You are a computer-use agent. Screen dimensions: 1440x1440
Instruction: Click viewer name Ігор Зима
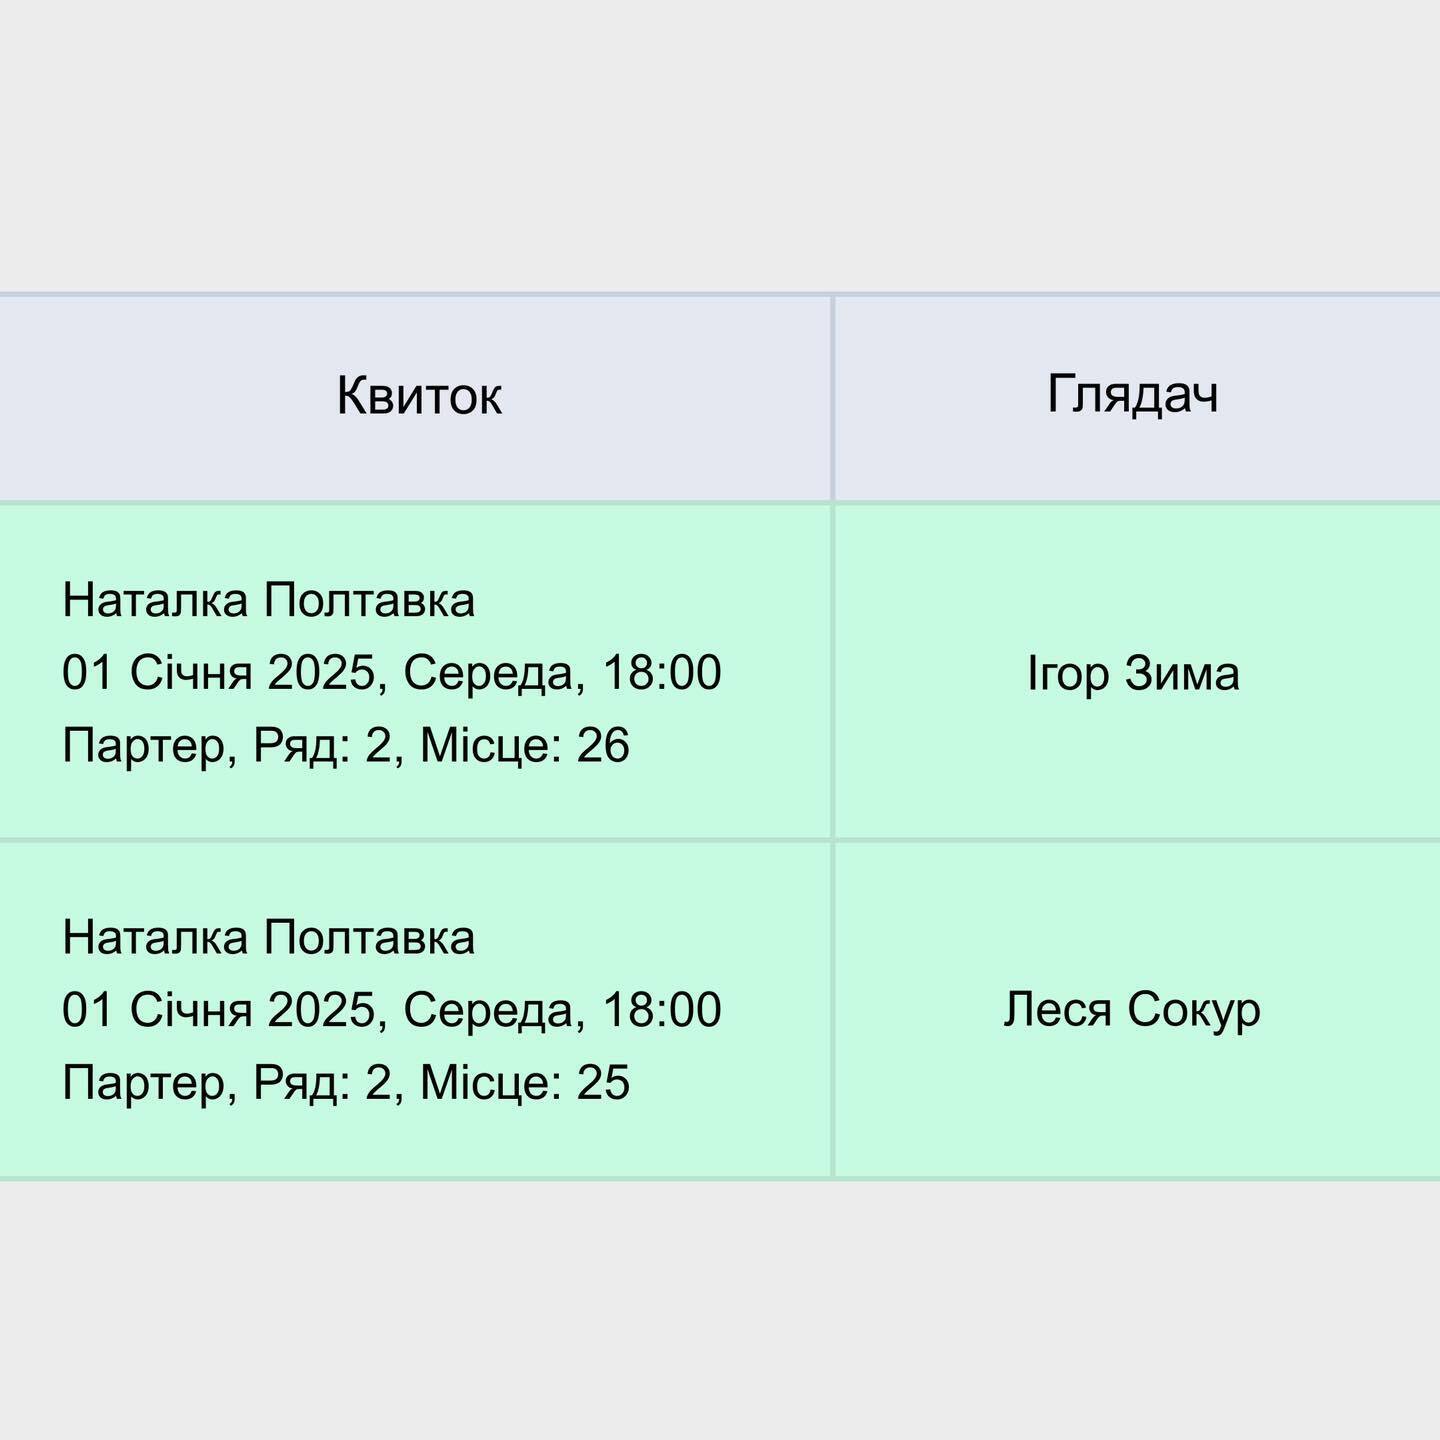tap(1133, 673)
